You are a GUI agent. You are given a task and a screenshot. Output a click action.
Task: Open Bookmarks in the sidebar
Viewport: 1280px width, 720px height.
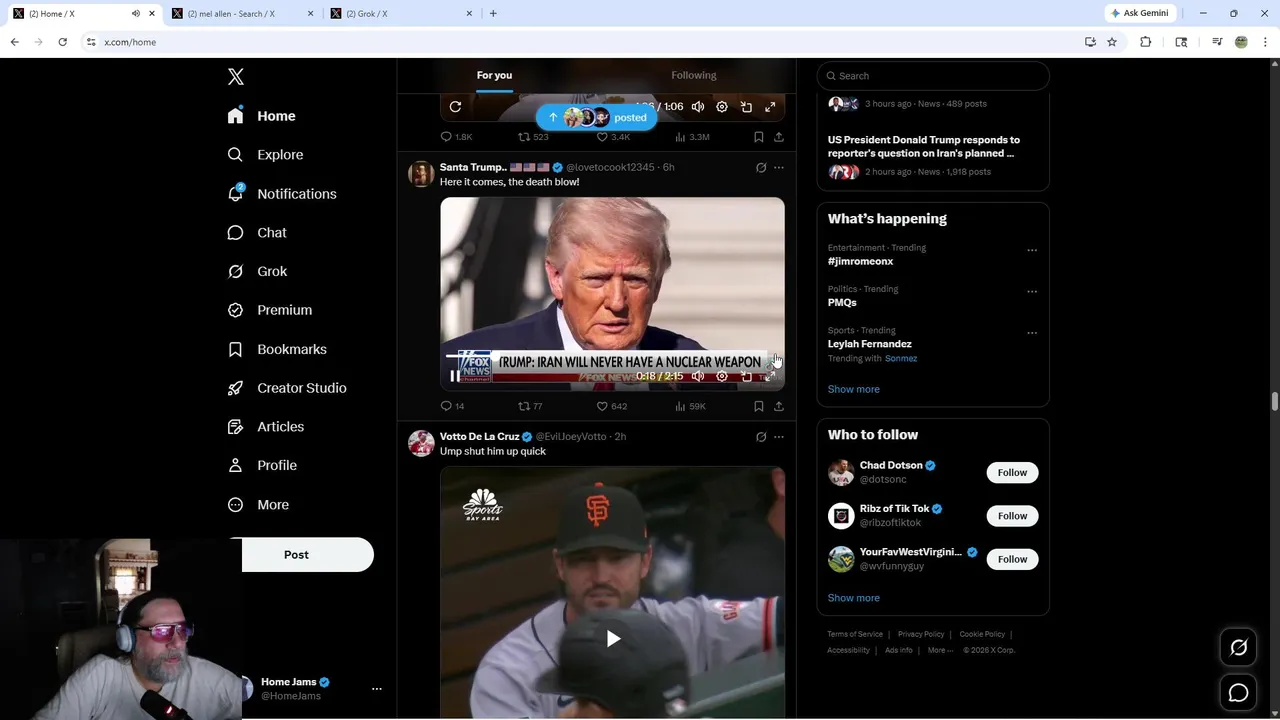278,349
